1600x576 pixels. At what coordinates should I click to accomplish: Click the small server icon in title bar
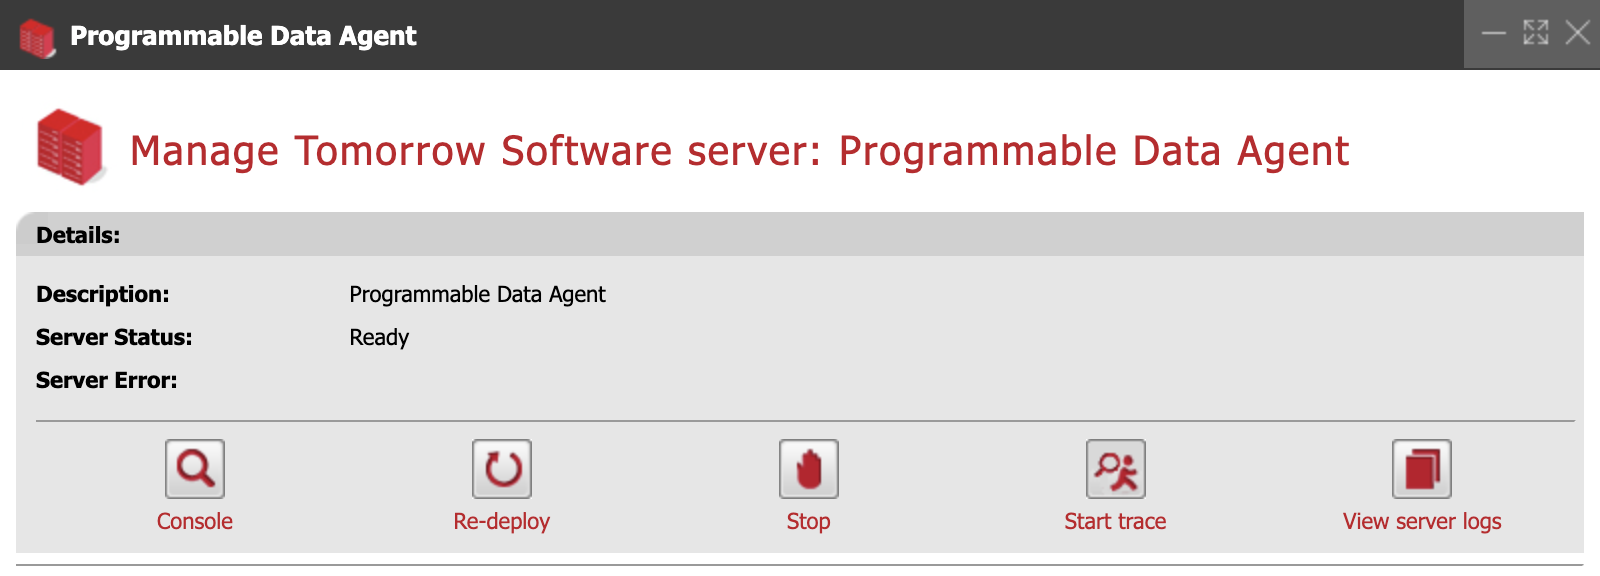point(37,38)
